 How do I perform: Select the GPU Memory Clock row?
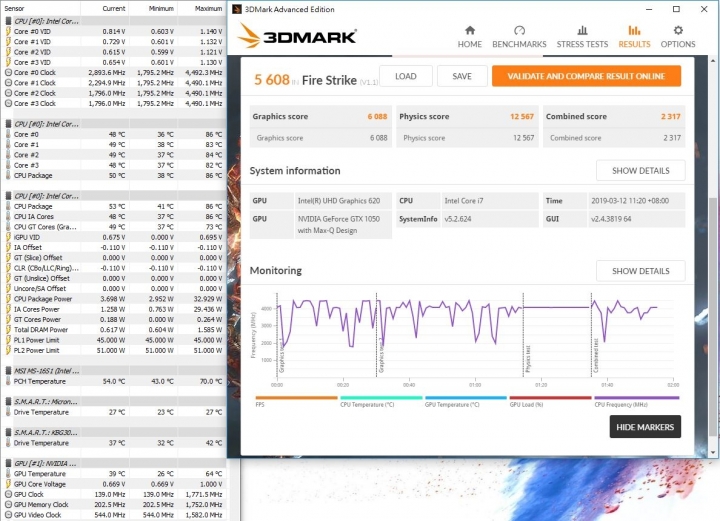coord(113,504)
